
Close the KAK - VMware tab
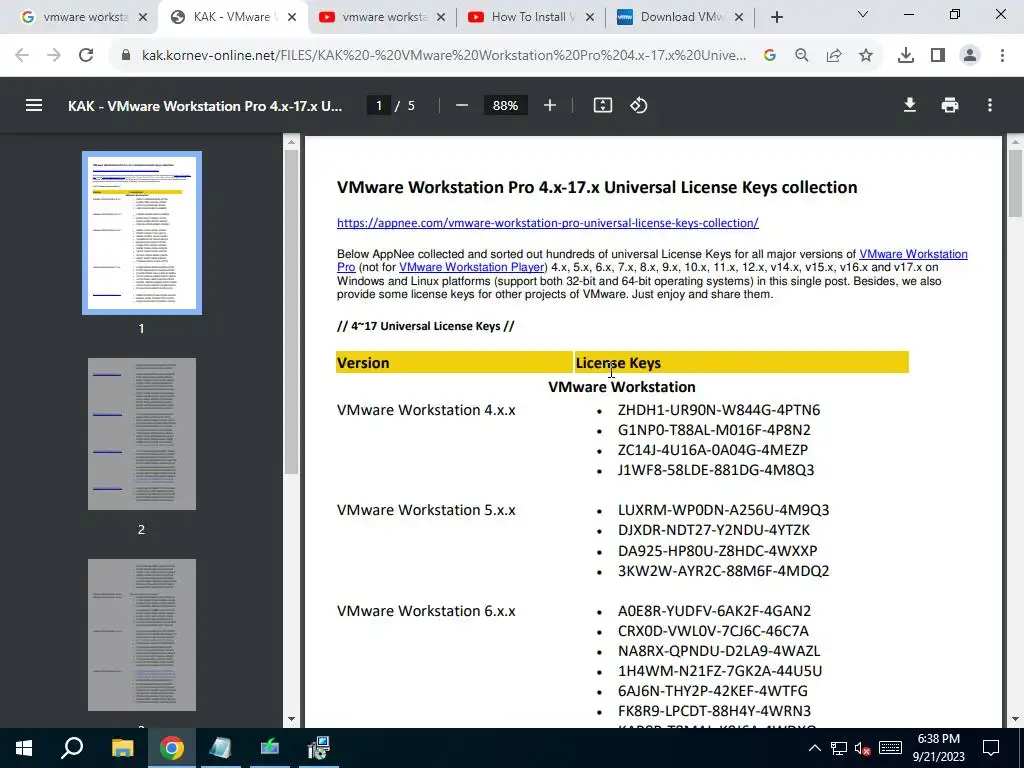(292, 18)
